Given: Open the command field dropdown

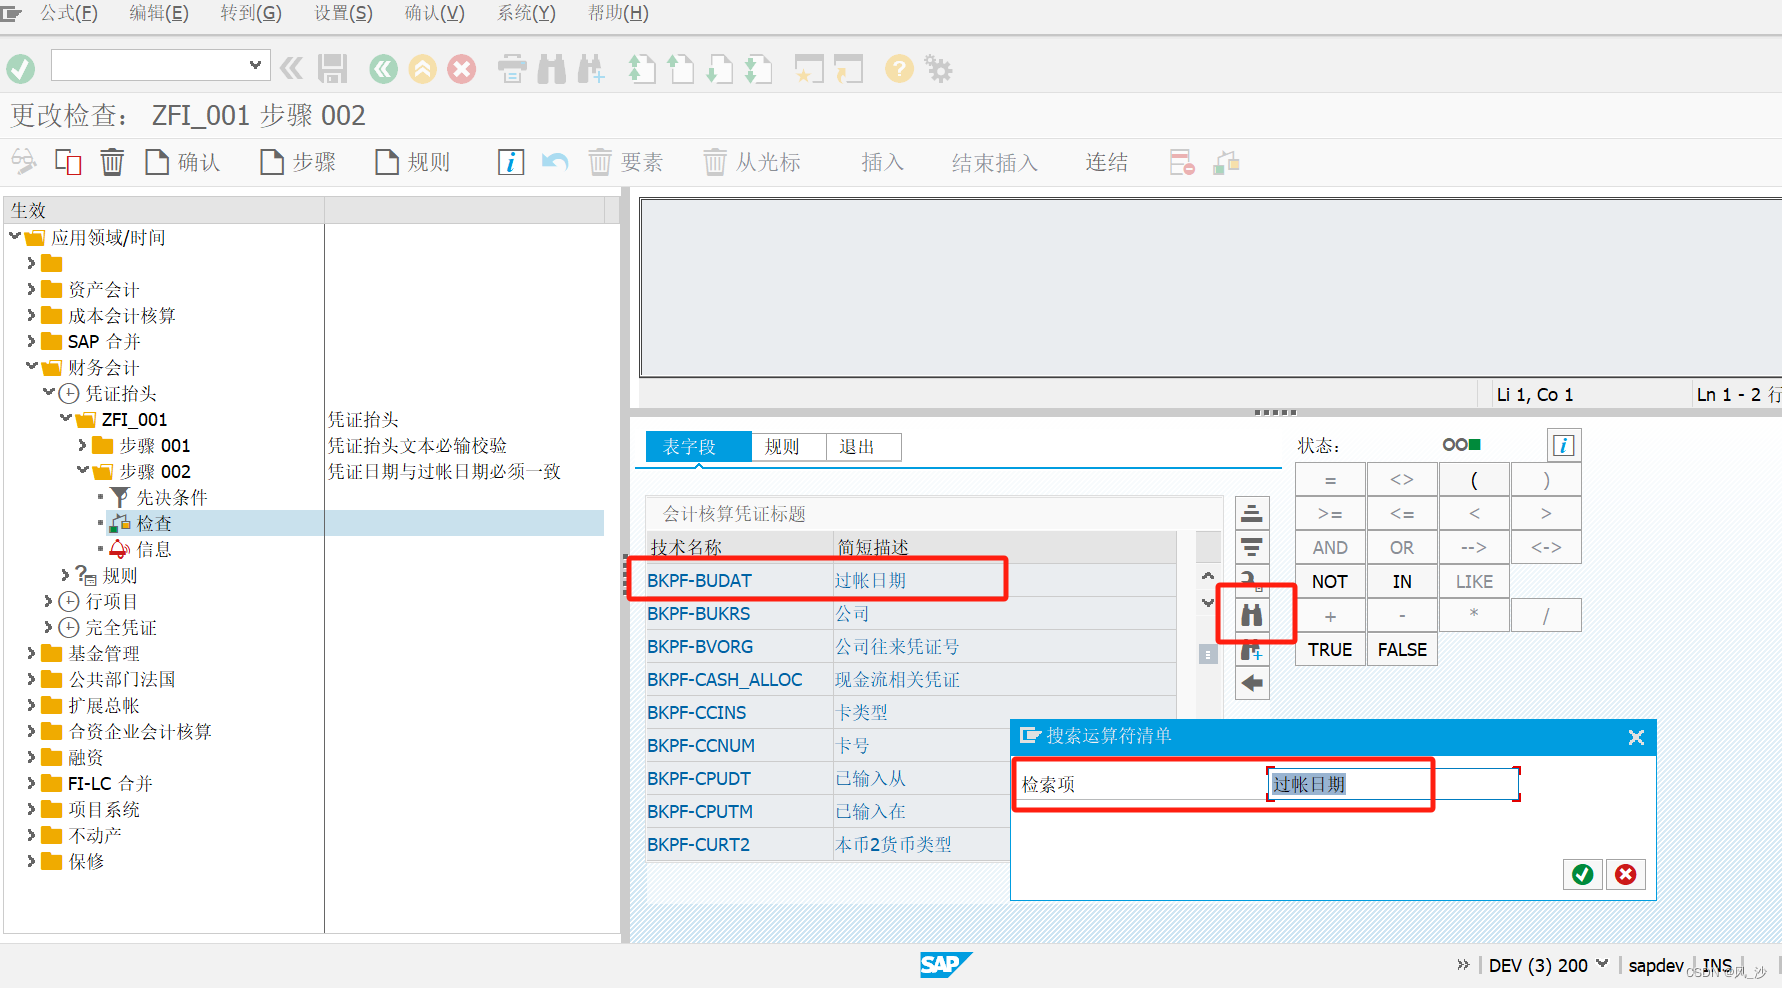Looking at the screenshot, I should 255,65.
